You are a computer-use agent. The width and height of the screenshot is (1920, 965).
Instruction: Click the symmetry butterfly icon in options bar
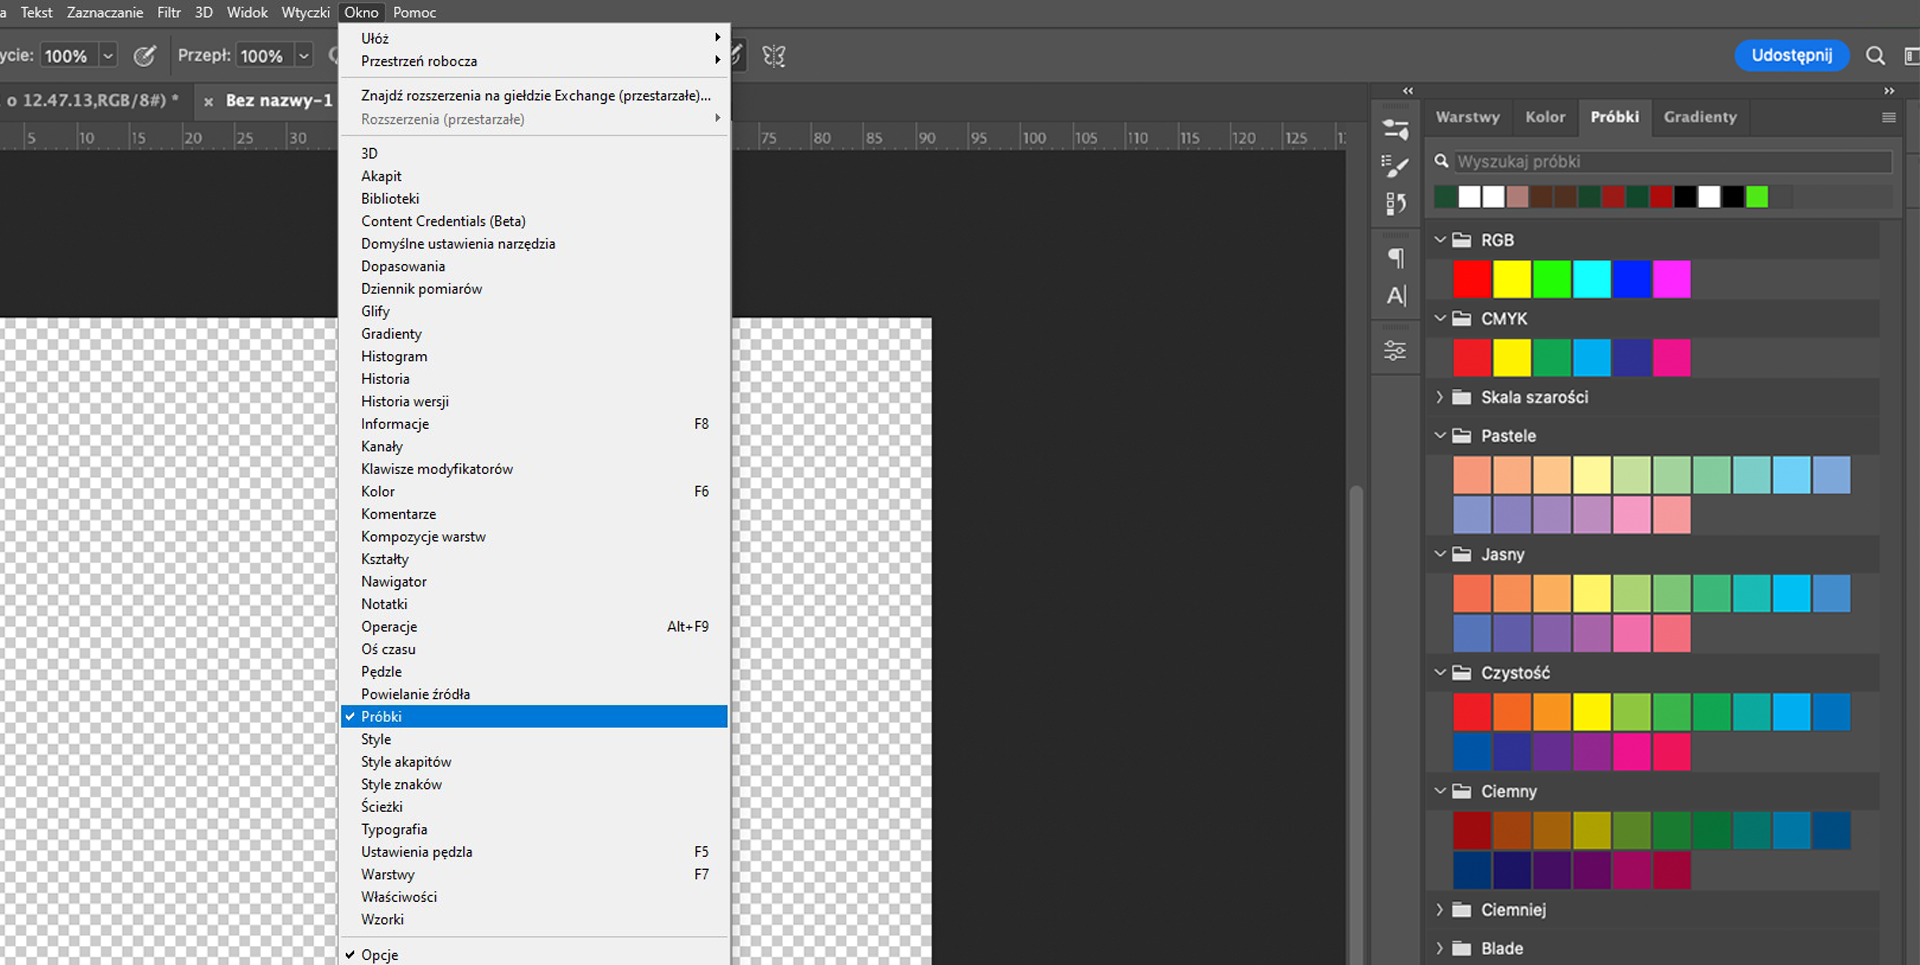click(774, 56)
